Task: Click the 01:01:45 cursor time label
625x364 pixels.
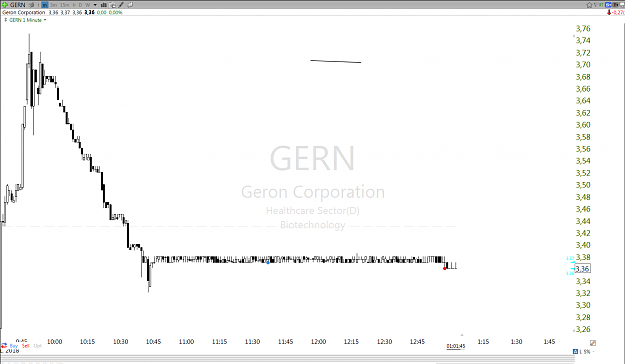Action: point(456,346)
